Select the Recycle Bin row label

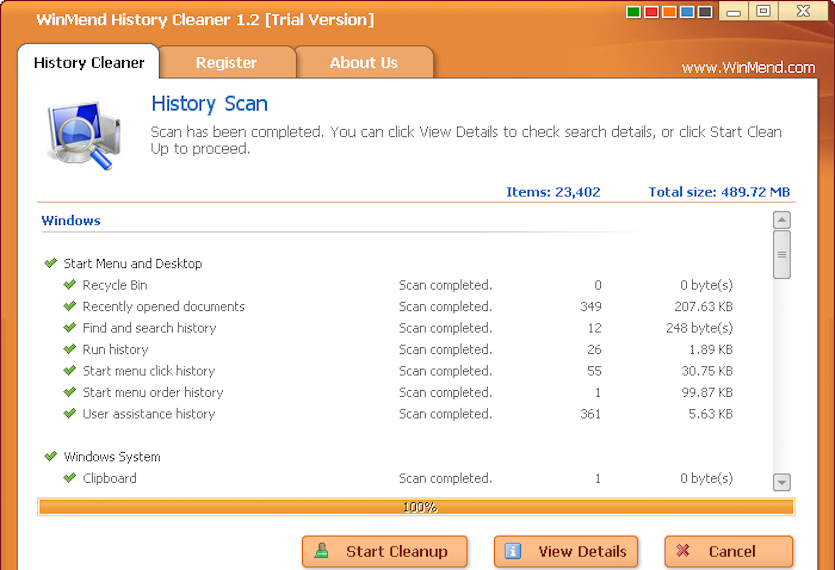pyautogui.click(x=114, y=285)
